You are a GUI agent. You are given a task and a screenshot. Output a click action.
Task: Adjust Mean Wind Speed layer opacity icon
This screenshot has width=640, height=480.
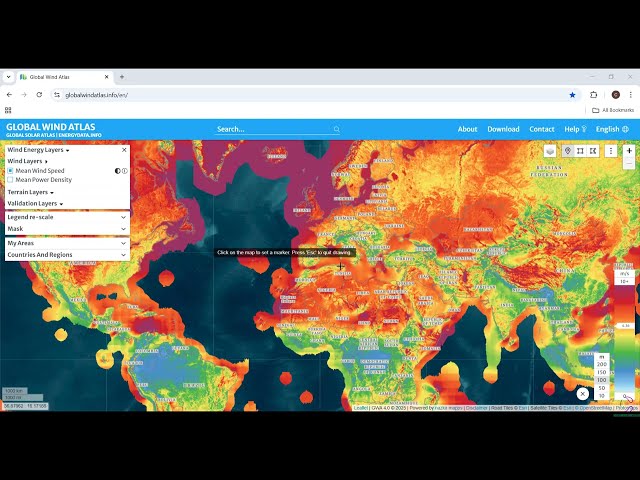coord(118,171)
